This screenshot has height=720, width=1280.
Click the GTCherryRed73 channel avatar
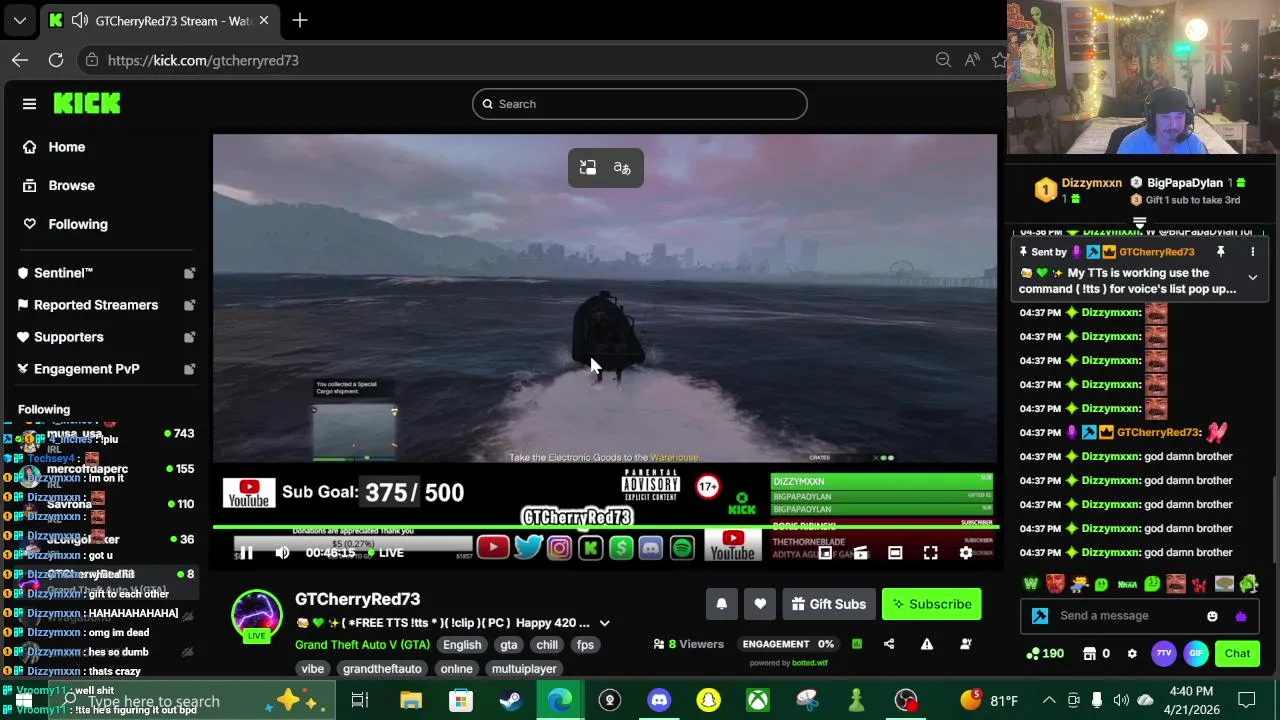[257, 614]
